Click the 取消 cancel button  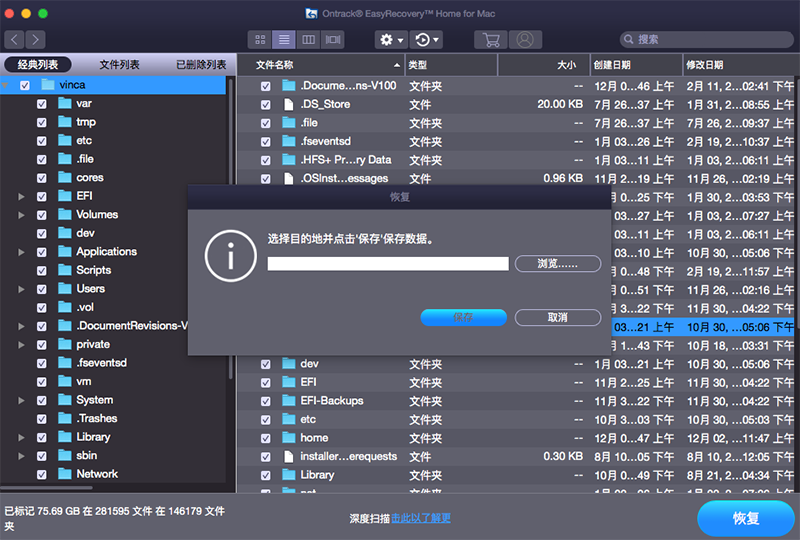point(558,317)
